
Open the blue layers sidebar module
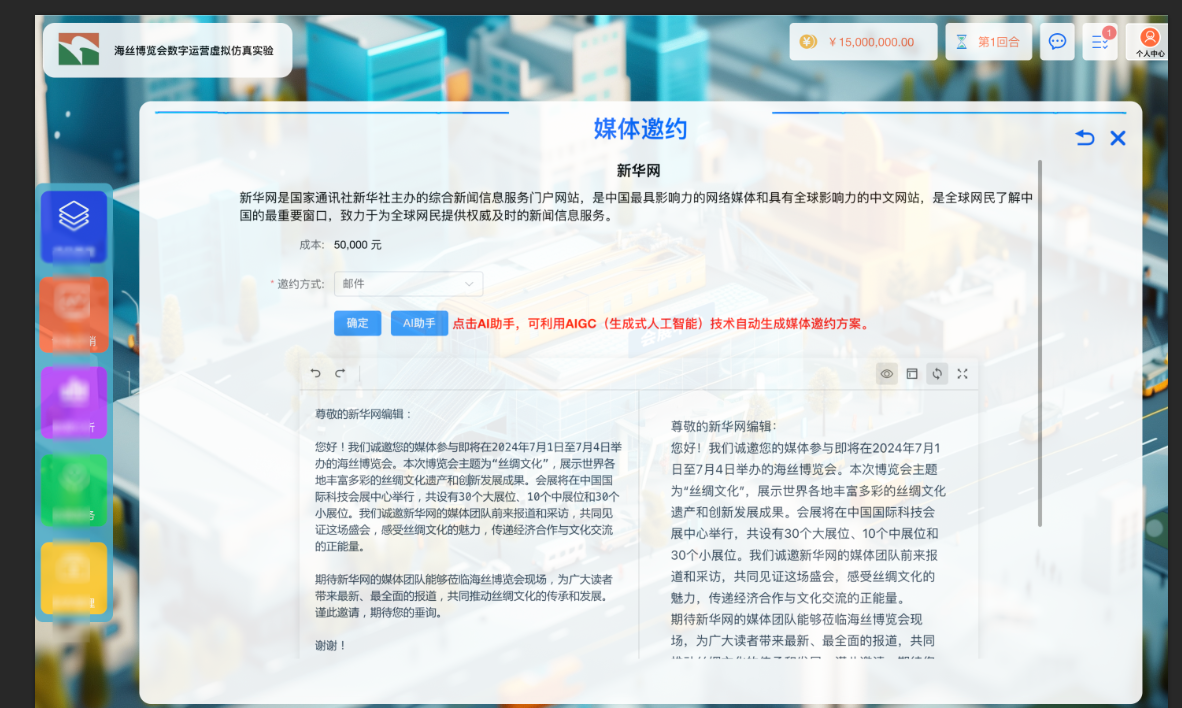click(74, 226)
